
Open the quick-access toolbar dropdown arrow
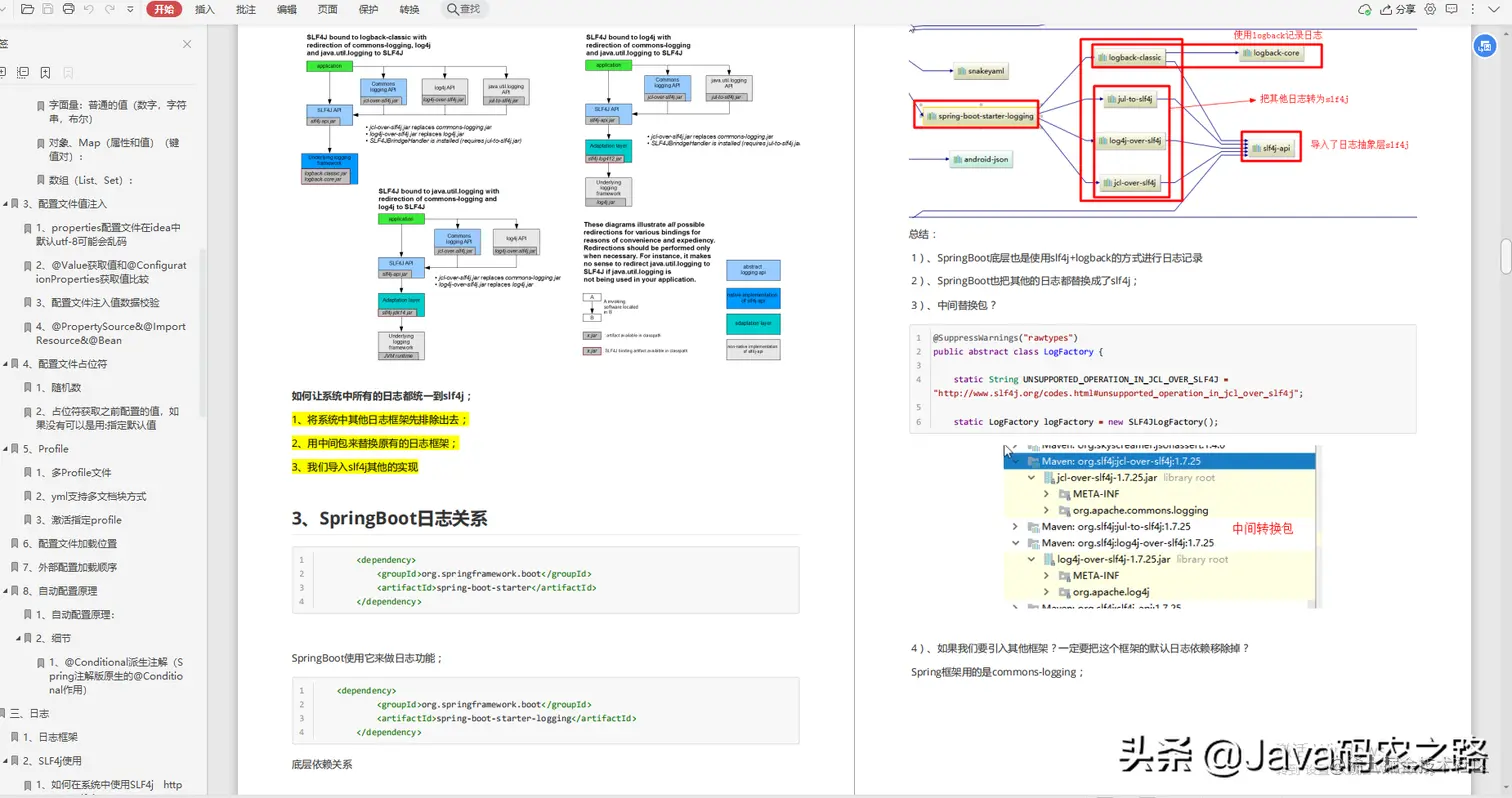pyautogui.click(x=130, y=9)
